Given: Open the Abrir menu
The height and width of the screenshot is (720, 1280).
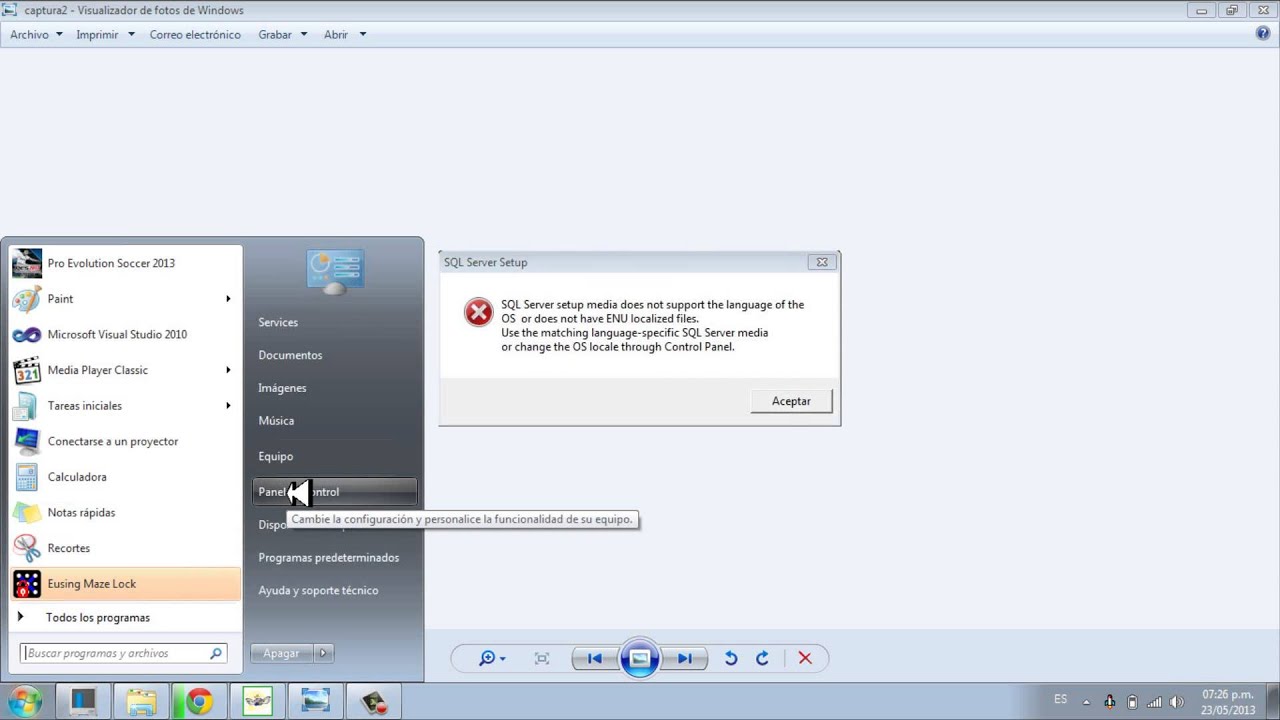Looking at the screenshot, I should (x=344, y=34).
